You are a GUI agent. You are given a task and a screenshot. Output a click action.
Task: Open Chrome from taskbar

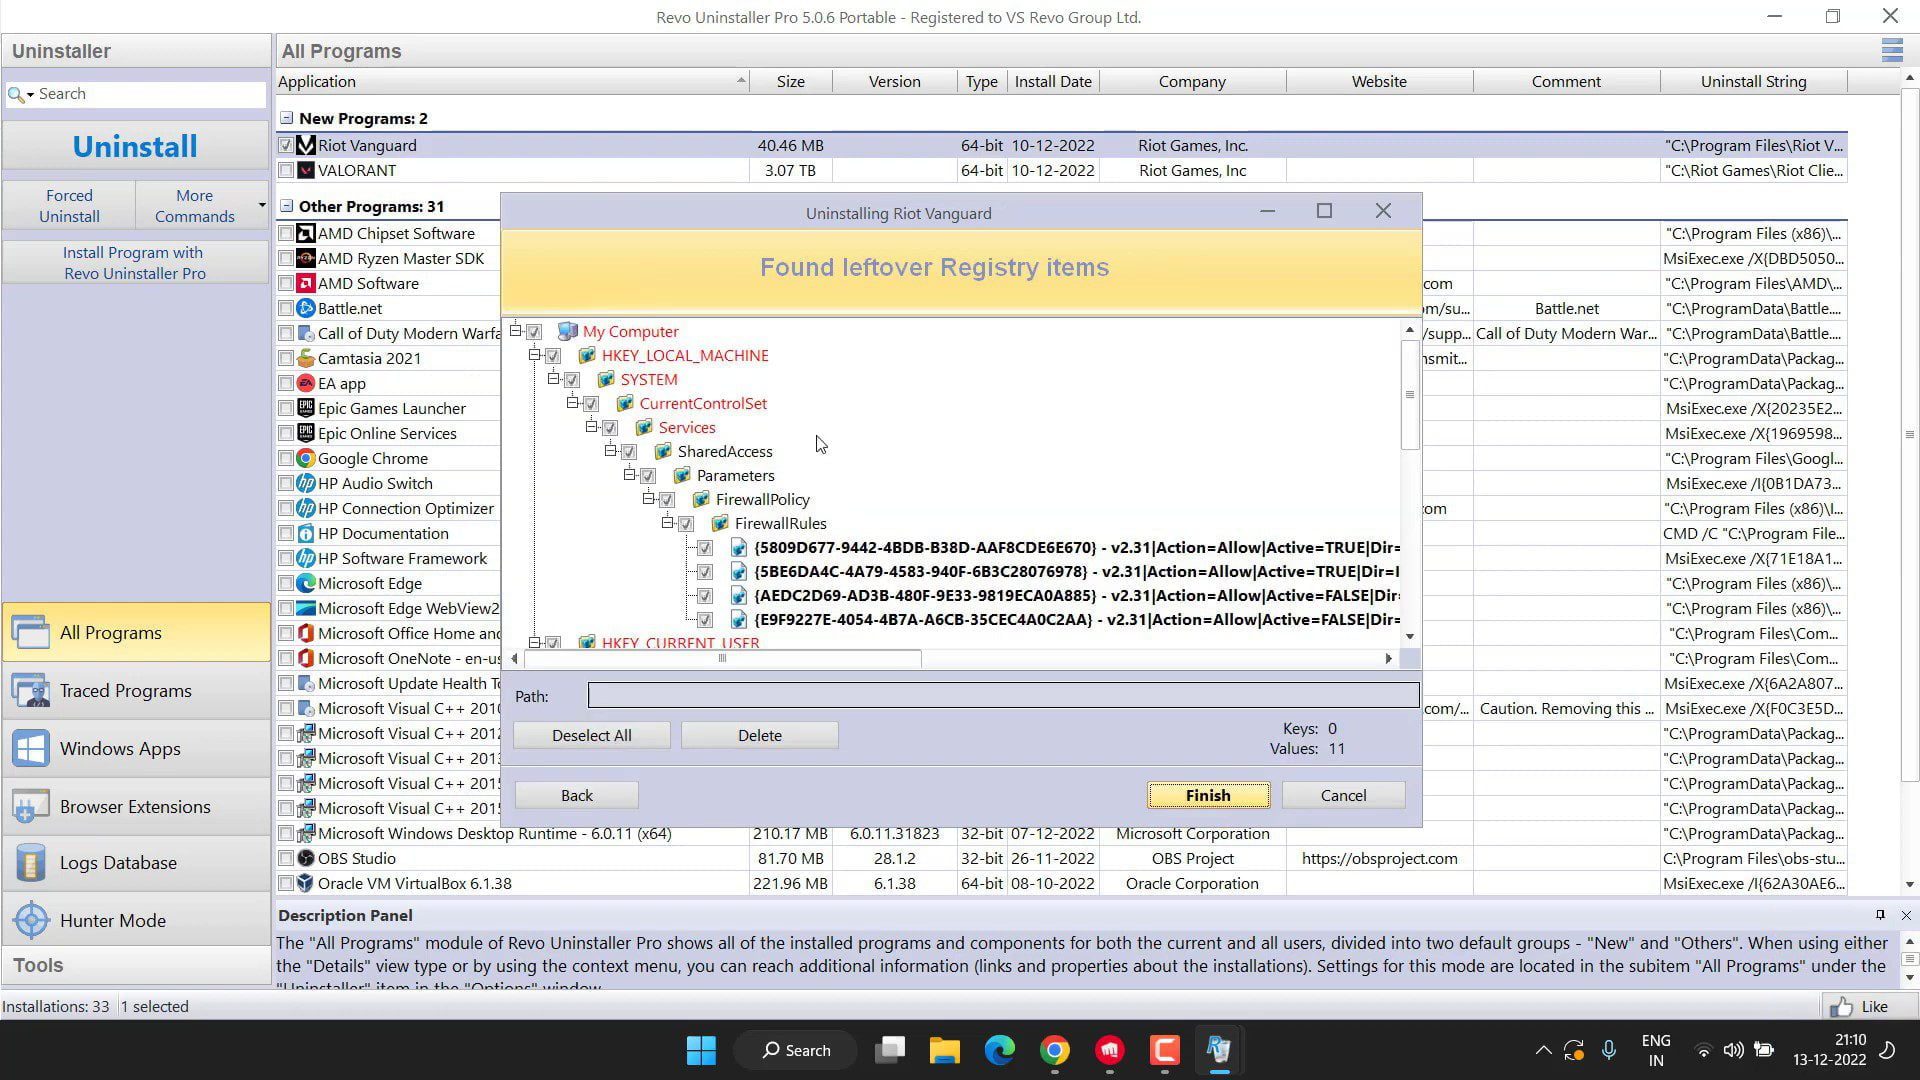1054,1050
